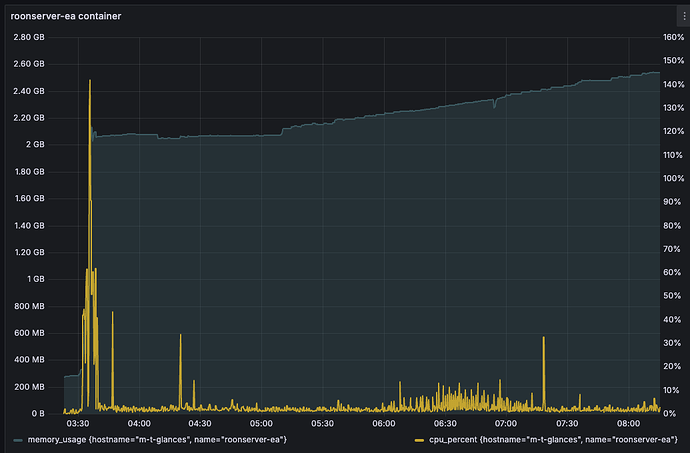Click the 1.40 GB left axis label
This screenshot has width=690, height=453.
click(x=29, y=225)
